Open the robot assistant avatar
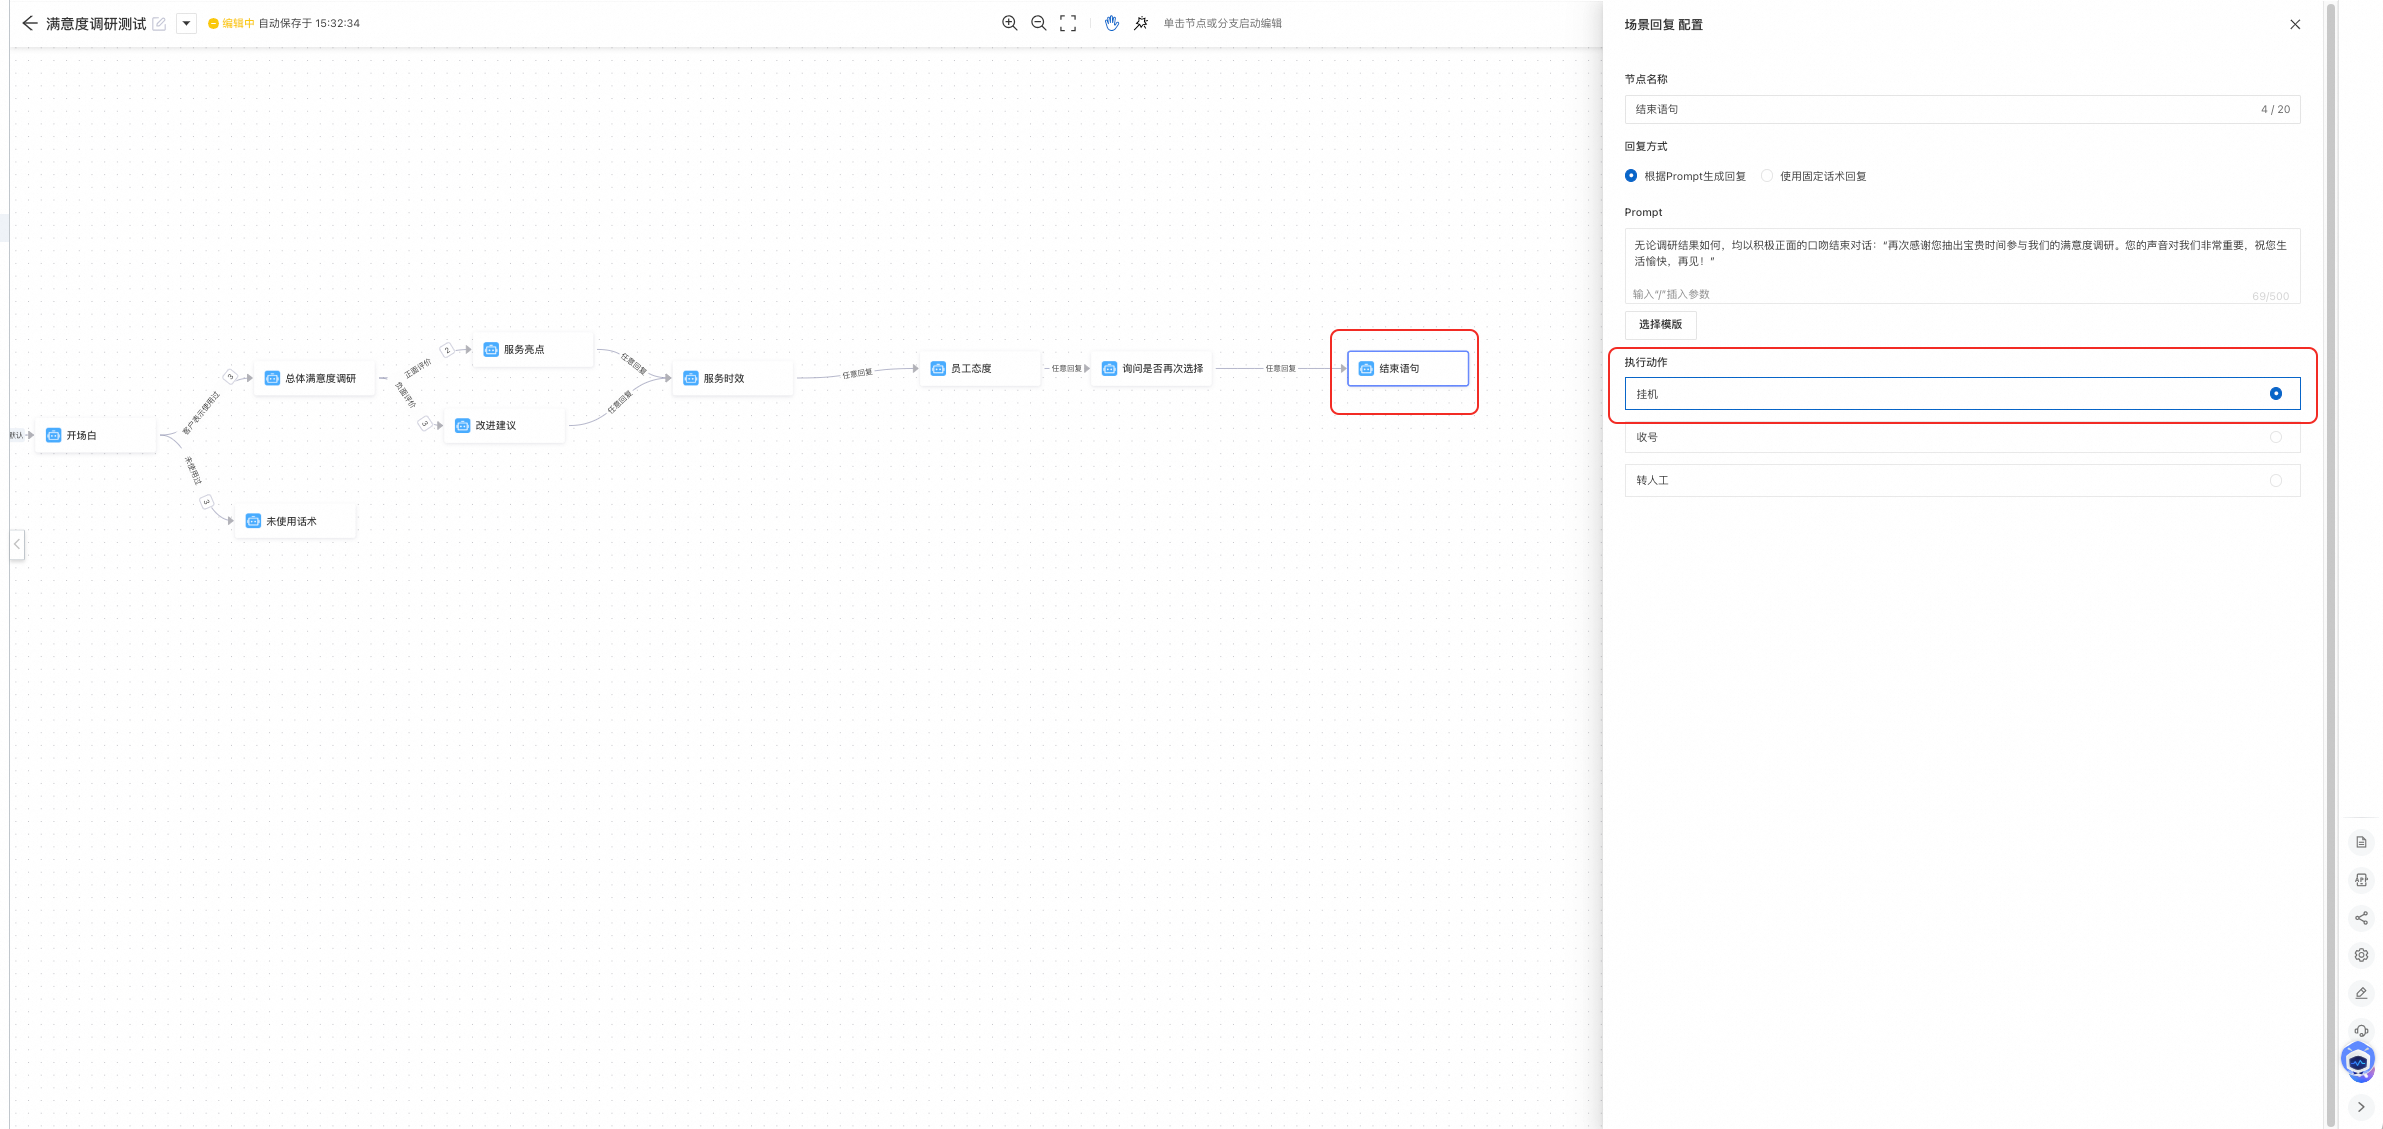The height and width of the screenshot is (1129, 2383). [2358, 1061]
